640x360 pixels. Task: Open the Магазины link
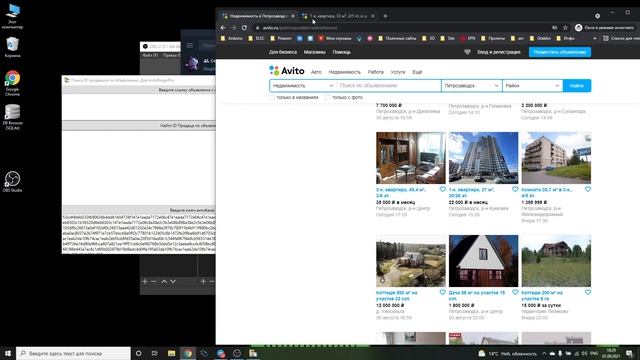coord(314,52)
